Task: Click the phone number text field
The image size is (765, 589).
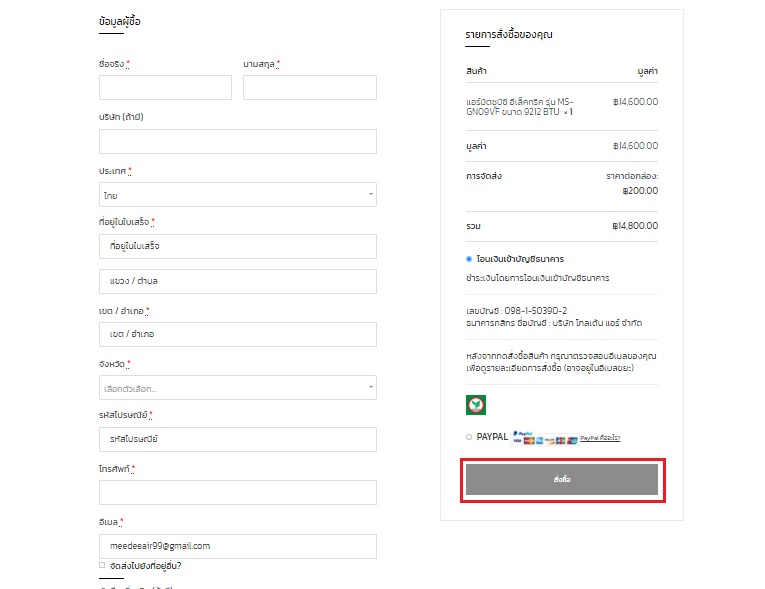Action: click(x=238, y=492)
